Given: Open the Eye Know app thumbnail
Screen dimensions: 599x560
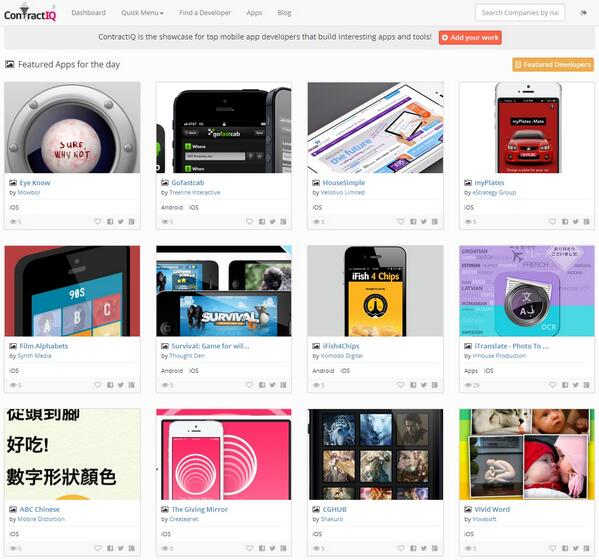Looking at the screenshot, I should point(72,127).
